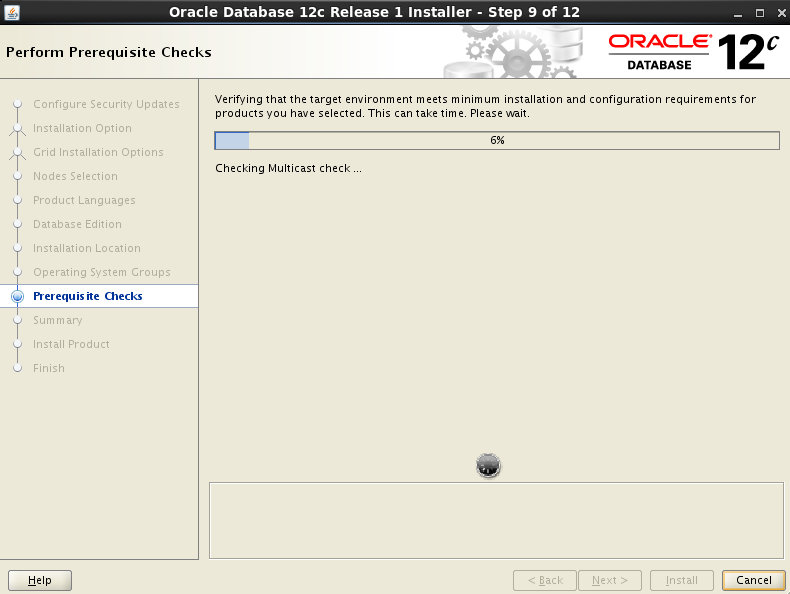Select Installation Option step in sidebar
The width and height of the screenshot is (790, 594).
[82, 128]
